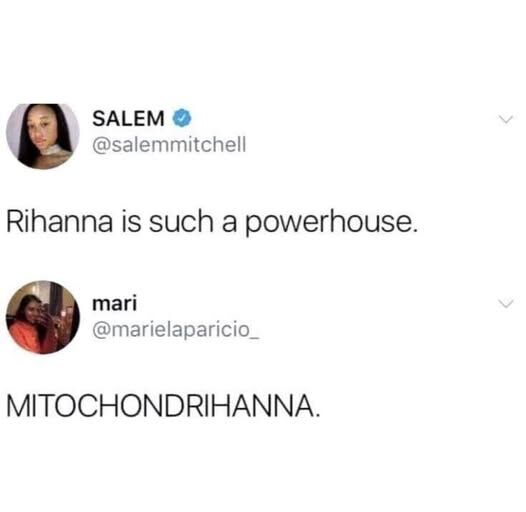The height and width of the screenshot is (512, 526).
Task: Open mari's profile picture
Action: (x=43, y=317)
